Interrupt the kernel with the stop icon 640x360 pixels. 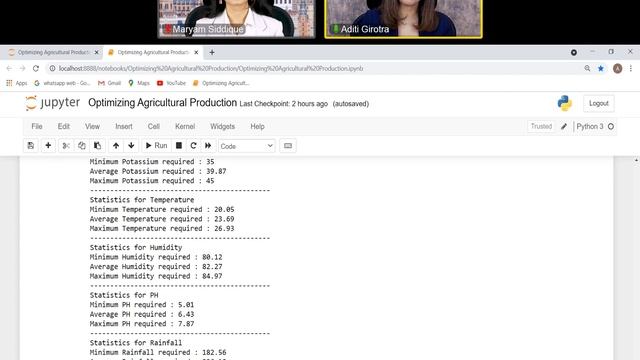(x=179, y=146)
